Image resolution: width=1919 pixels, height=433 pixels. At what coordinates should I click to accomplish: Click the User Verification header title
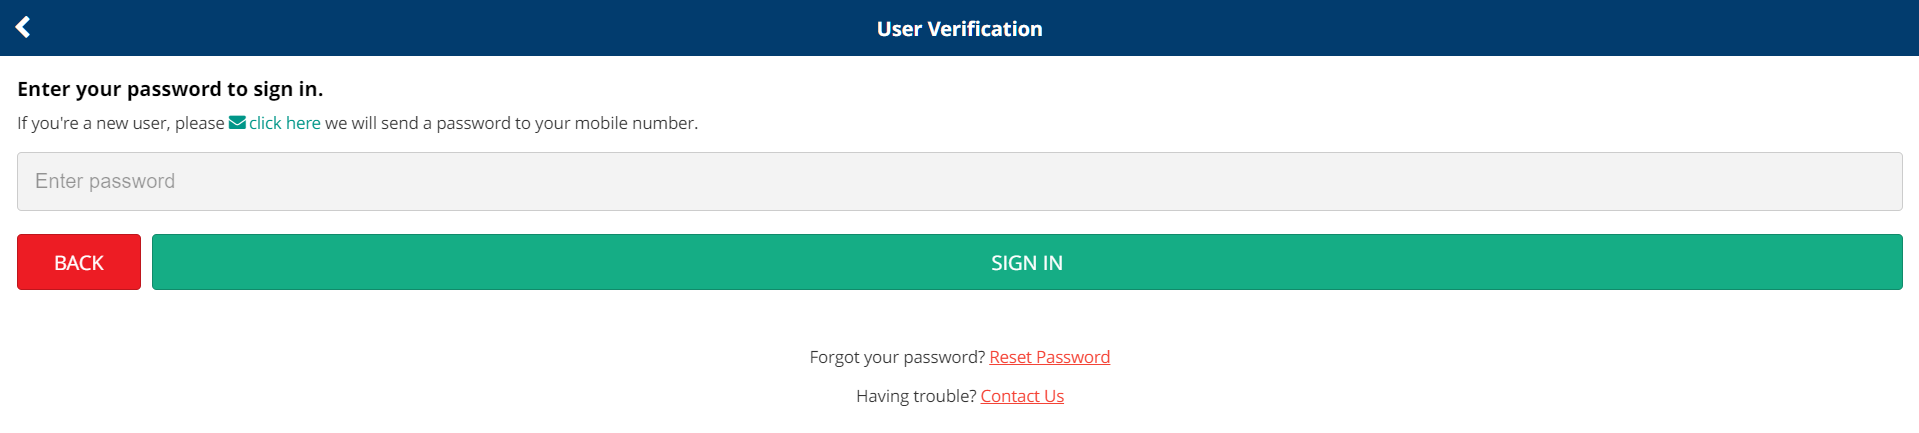tap(959, 29)
